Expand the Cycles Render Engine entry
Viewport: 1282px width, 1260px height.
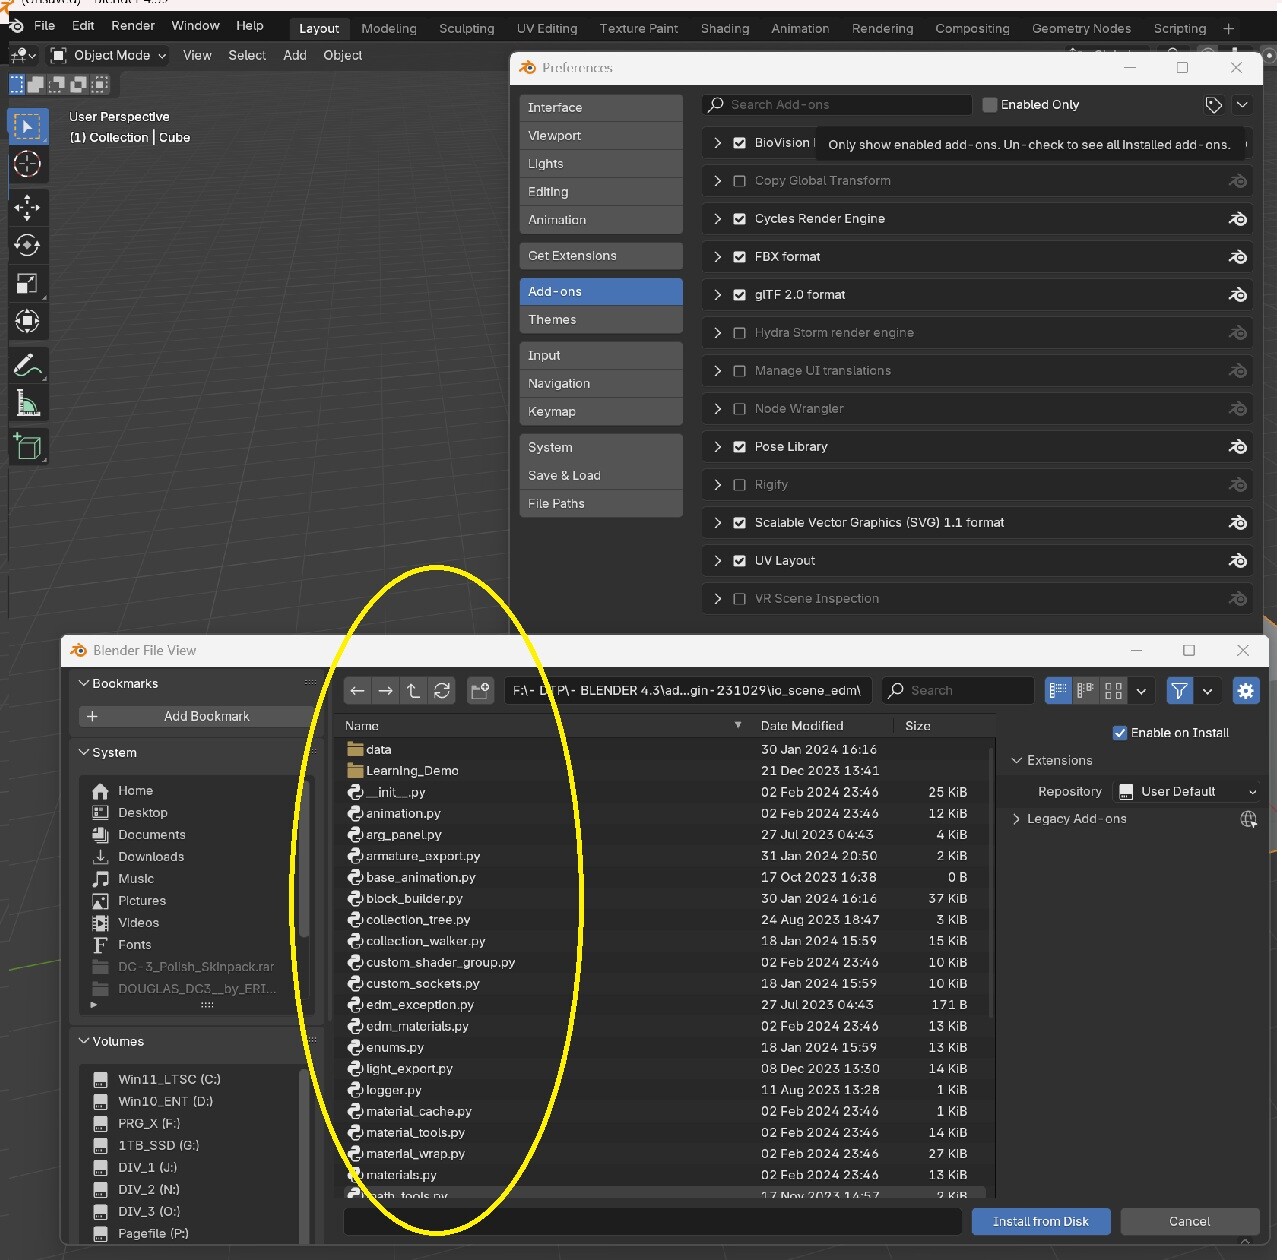tap(717, 219)
